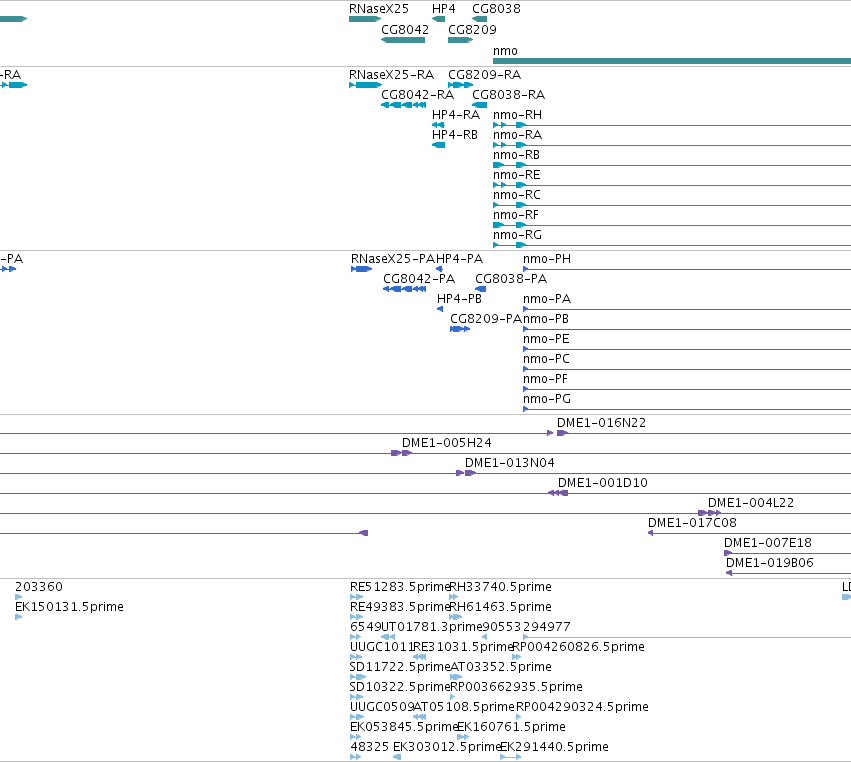Viewport: 851px width, 762px height.
Task: Click the RP003662935.5prime EST label
Action: tap(517, 687)
